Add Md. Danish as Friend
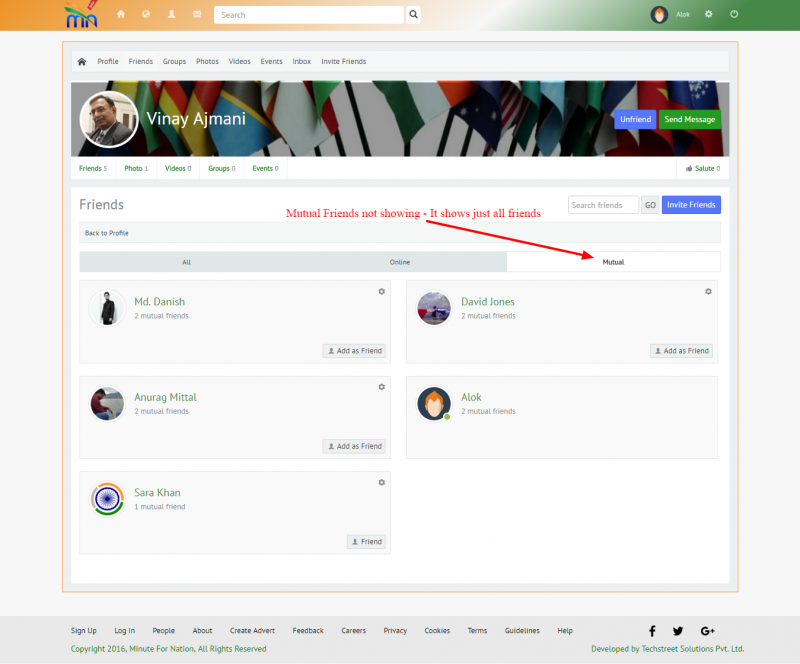800x664 pixels. point(355,351)
